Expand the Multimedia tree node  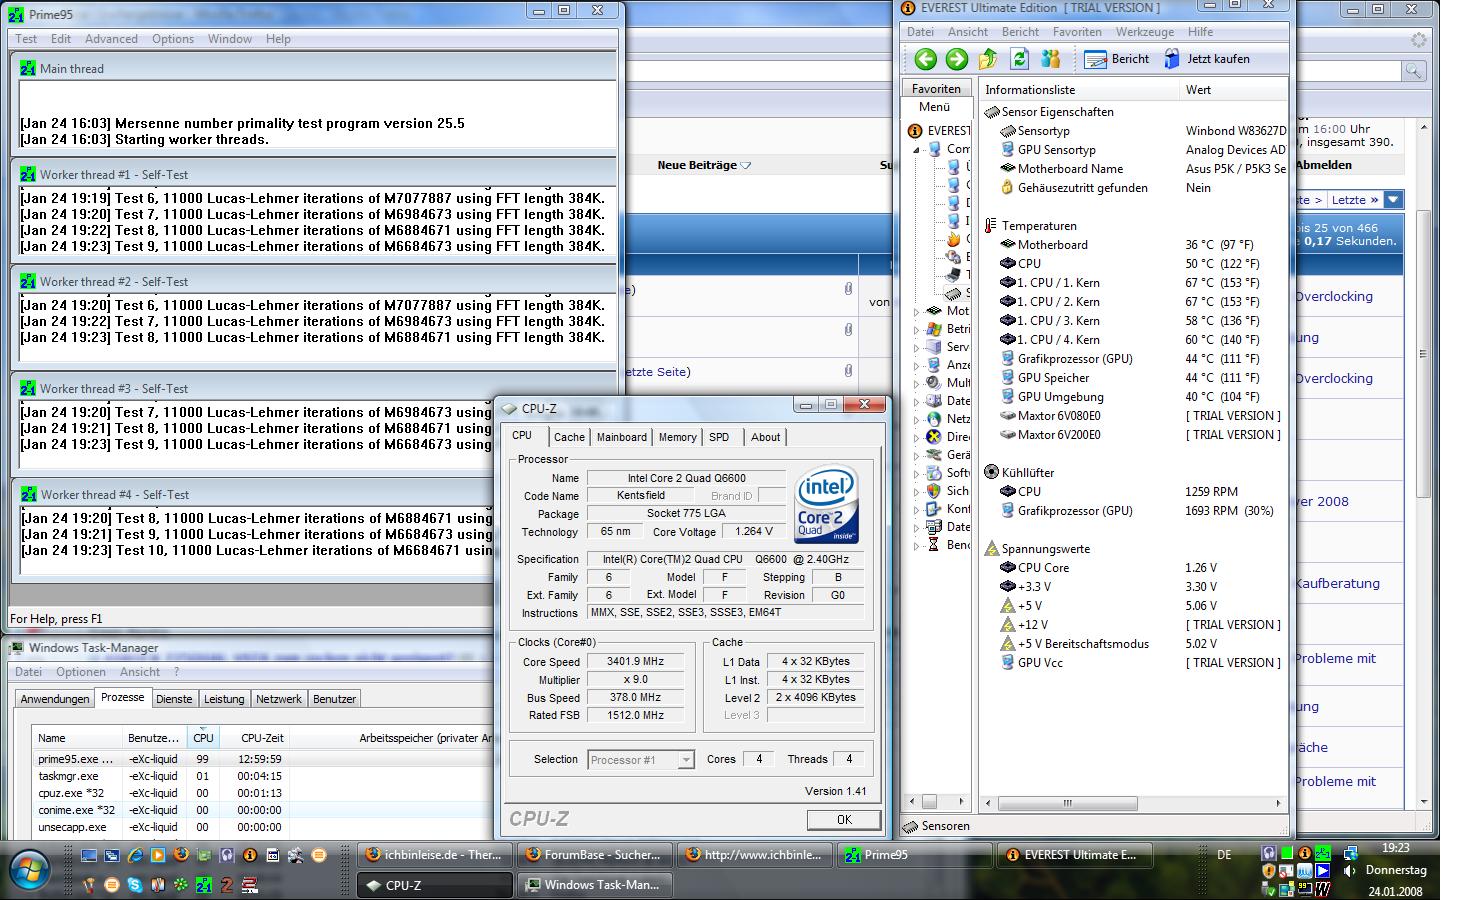coord(916,384)
